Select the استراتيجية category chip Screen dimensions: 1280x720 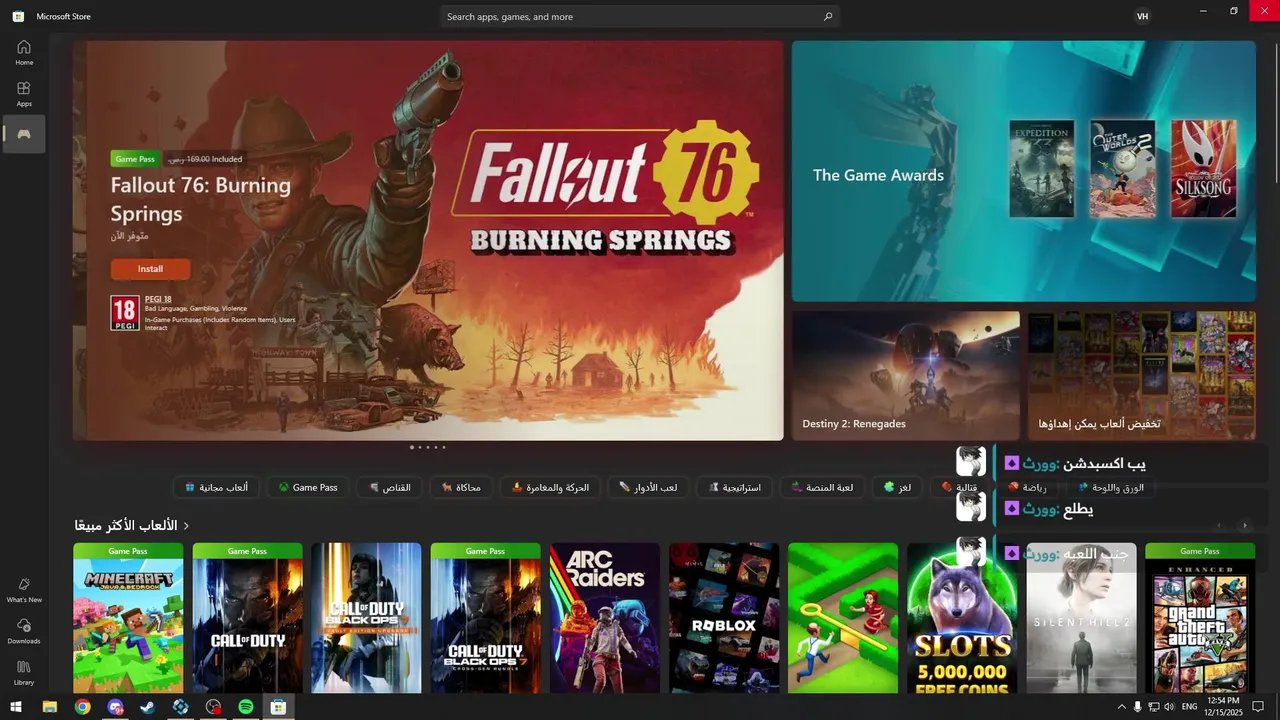[x=734, y=488]
